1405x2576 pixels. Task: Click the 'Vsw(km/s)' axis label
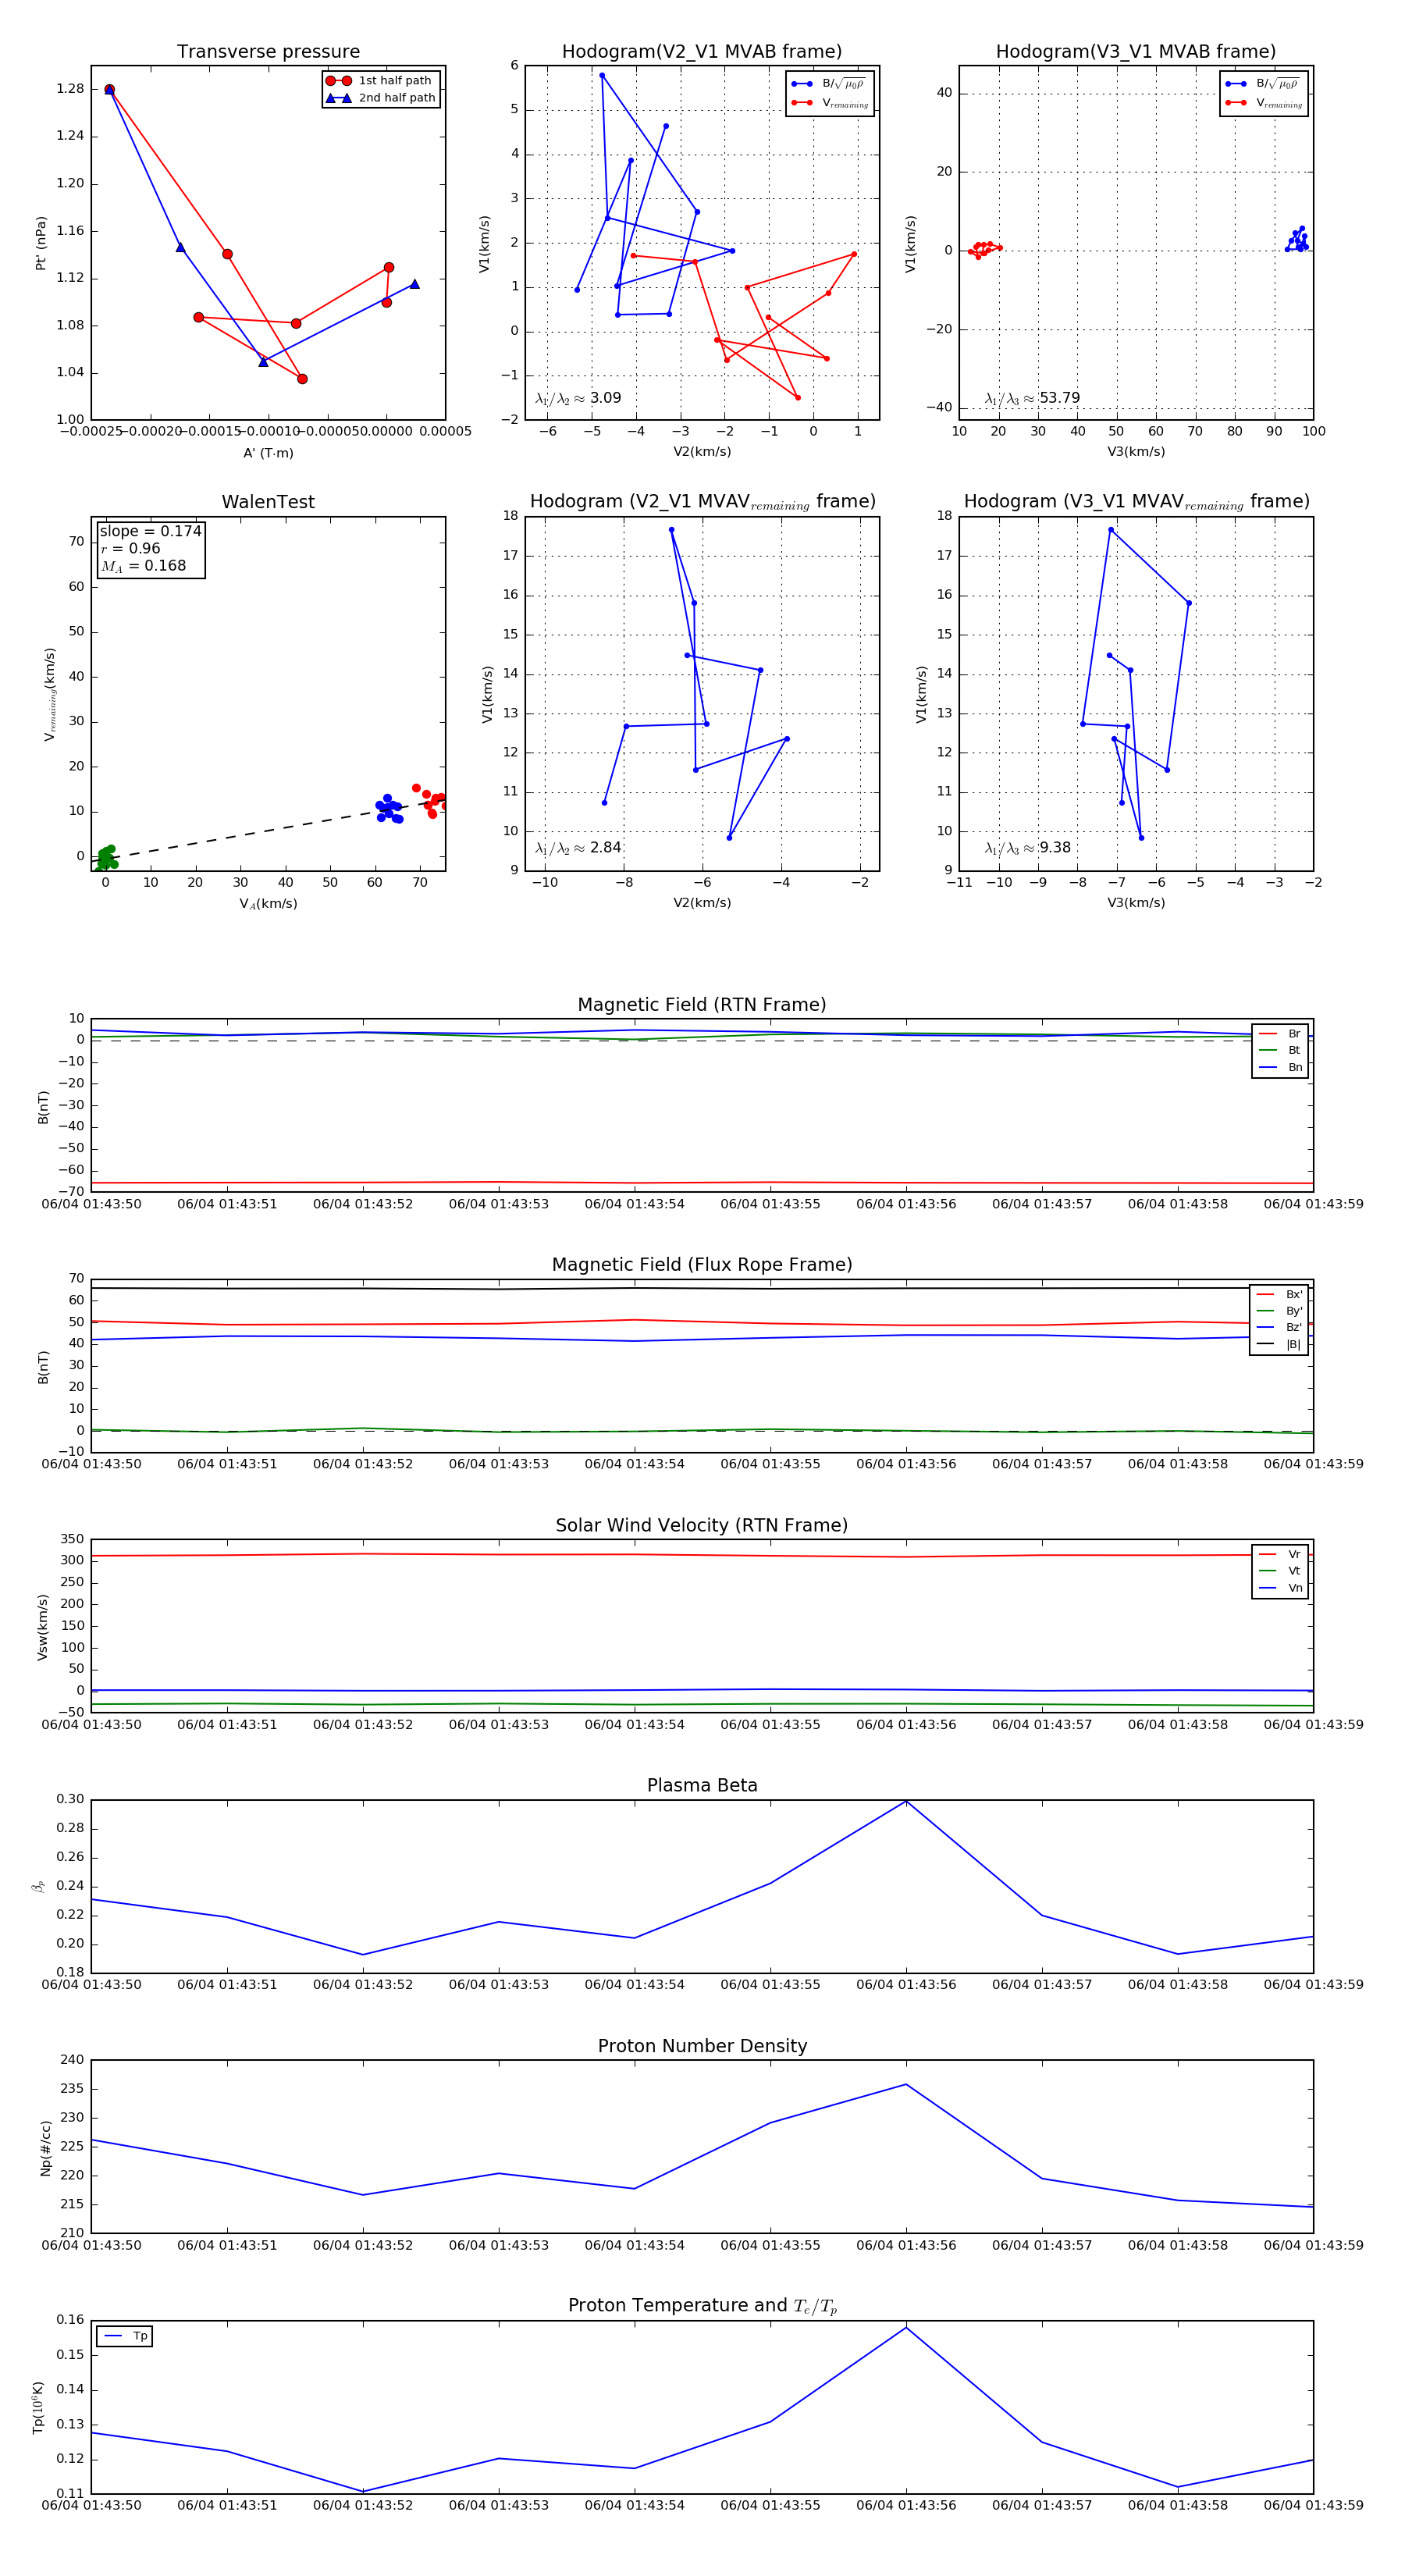click(x=42, y=1627)
